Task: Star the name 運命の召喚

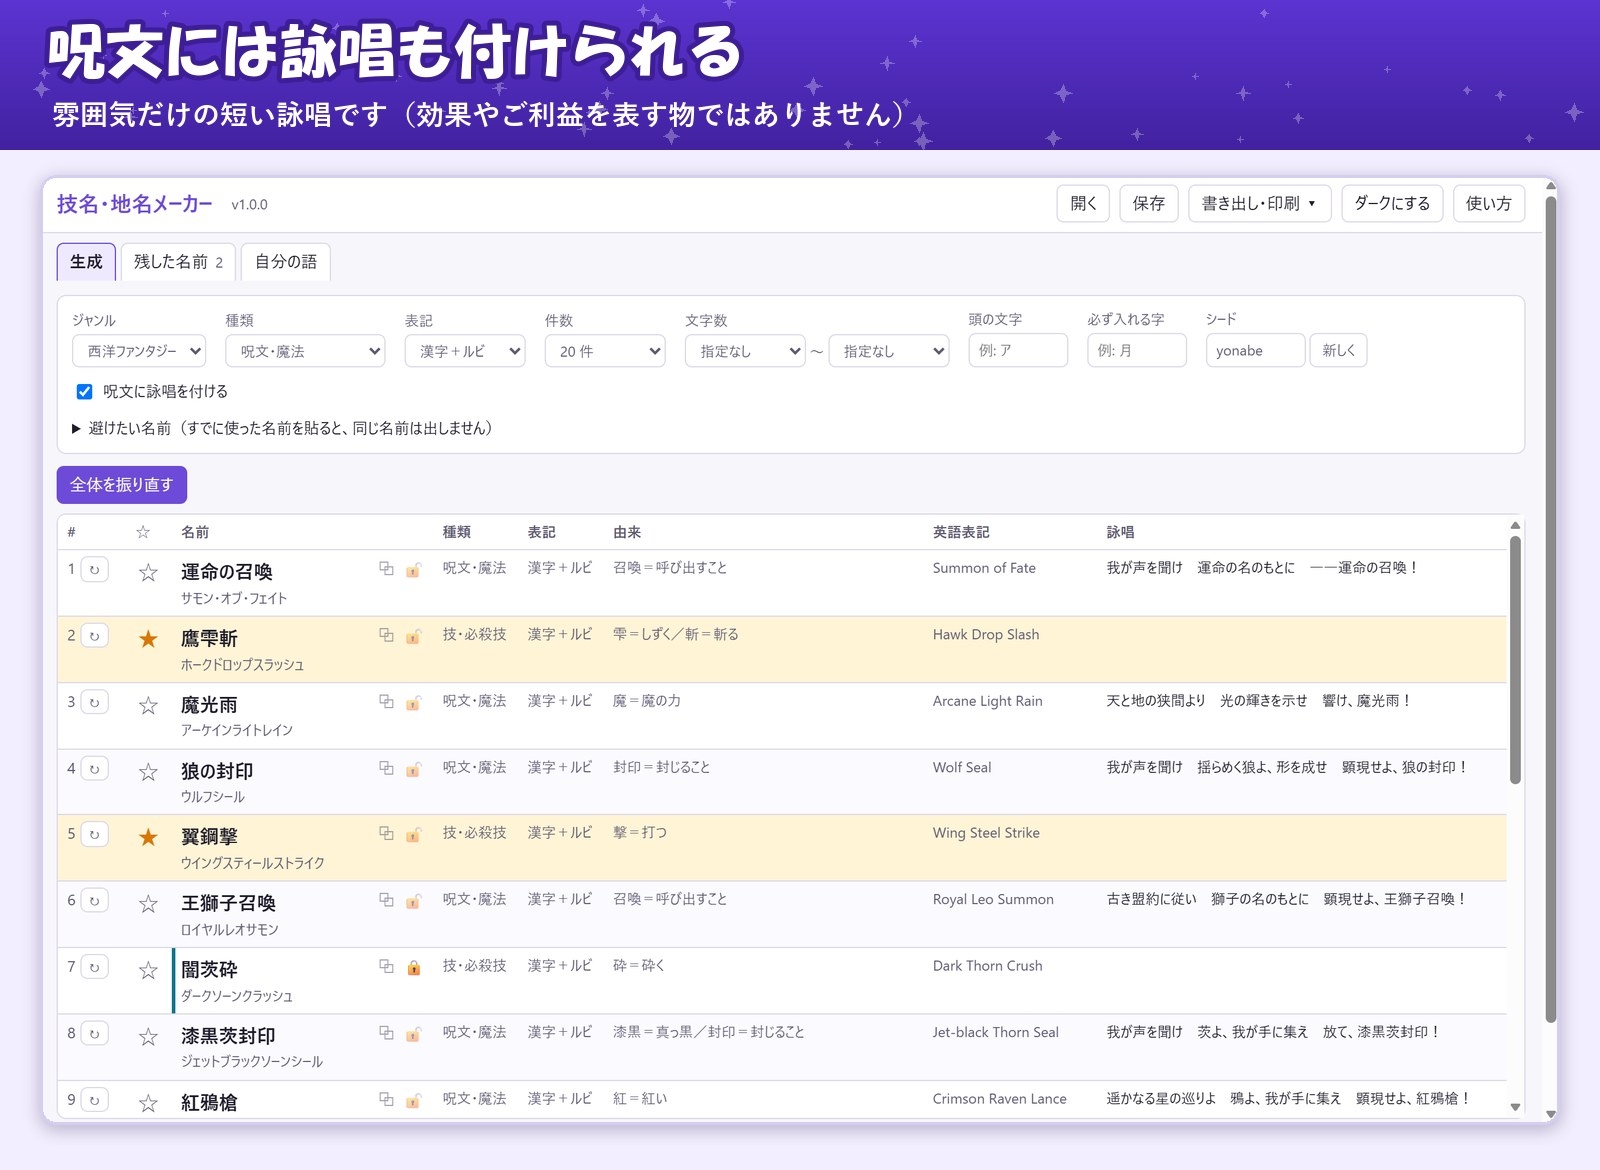Action: click(148, 573)
